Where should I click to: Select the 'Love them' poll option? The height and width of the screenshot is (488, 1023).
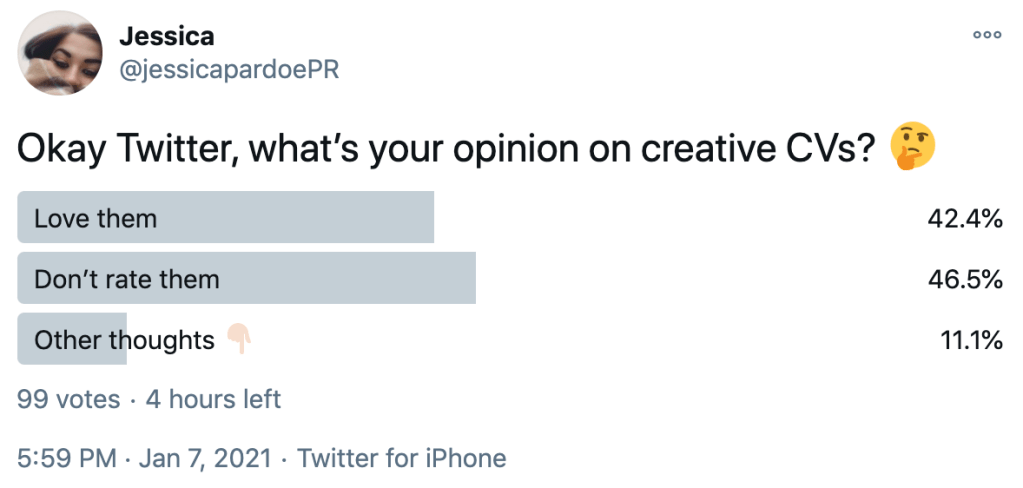coord(96,218)
